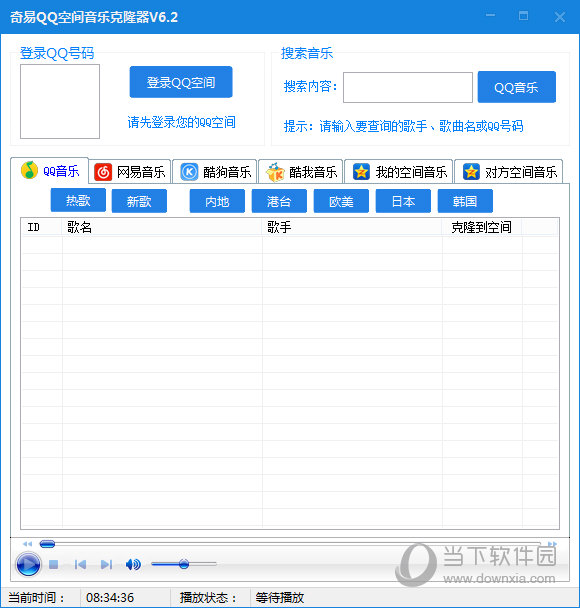
Task: Filter songs by 港台
Action: click(279, 201)
